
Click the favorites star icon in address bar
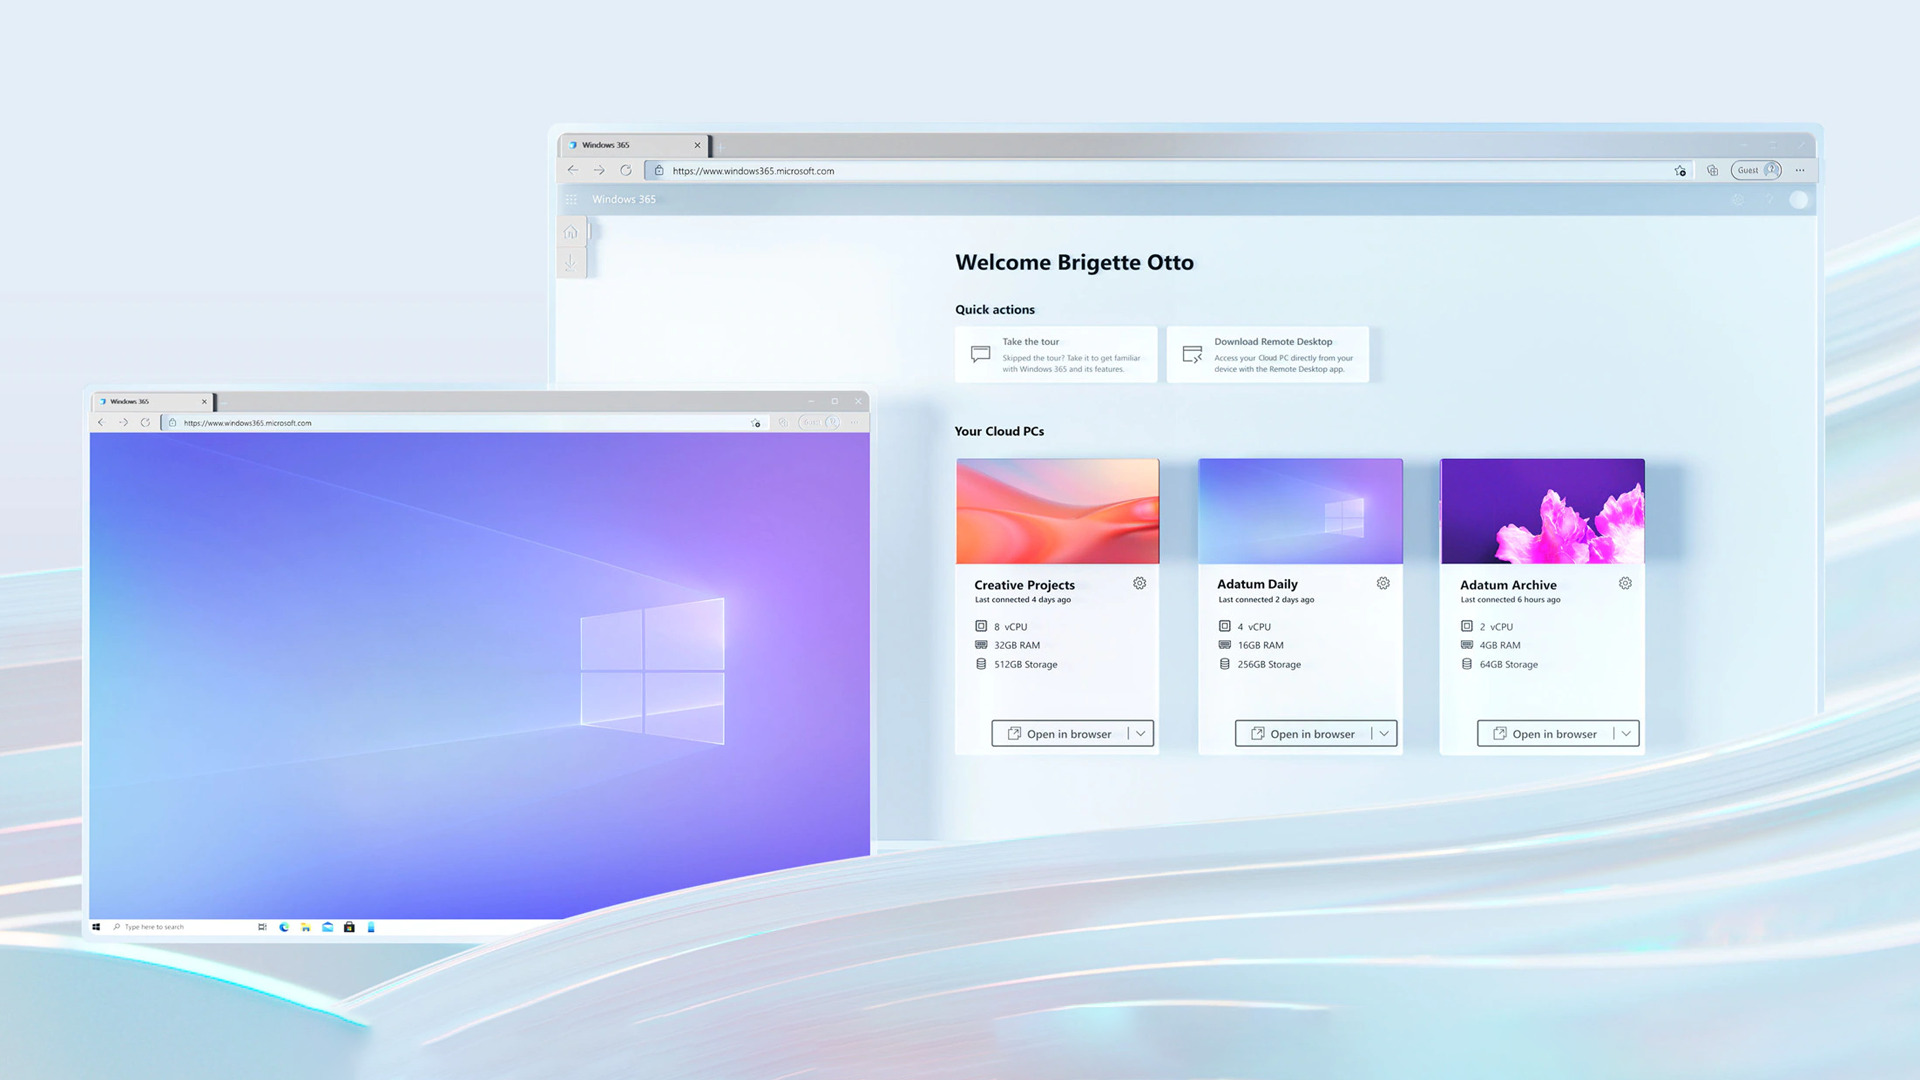tap(1680, 171)
